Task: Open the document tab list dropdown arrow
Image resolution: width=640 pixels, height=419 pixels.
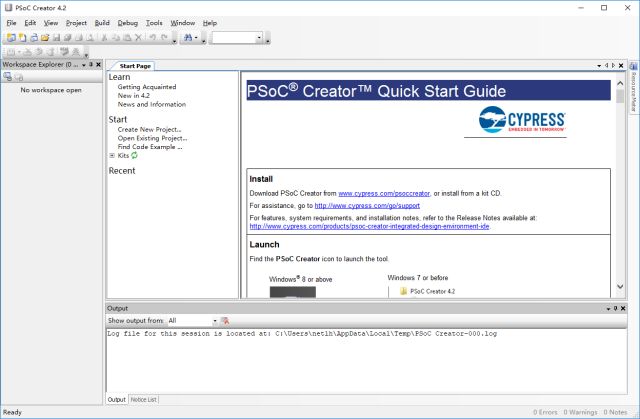Action: [599, 66]
